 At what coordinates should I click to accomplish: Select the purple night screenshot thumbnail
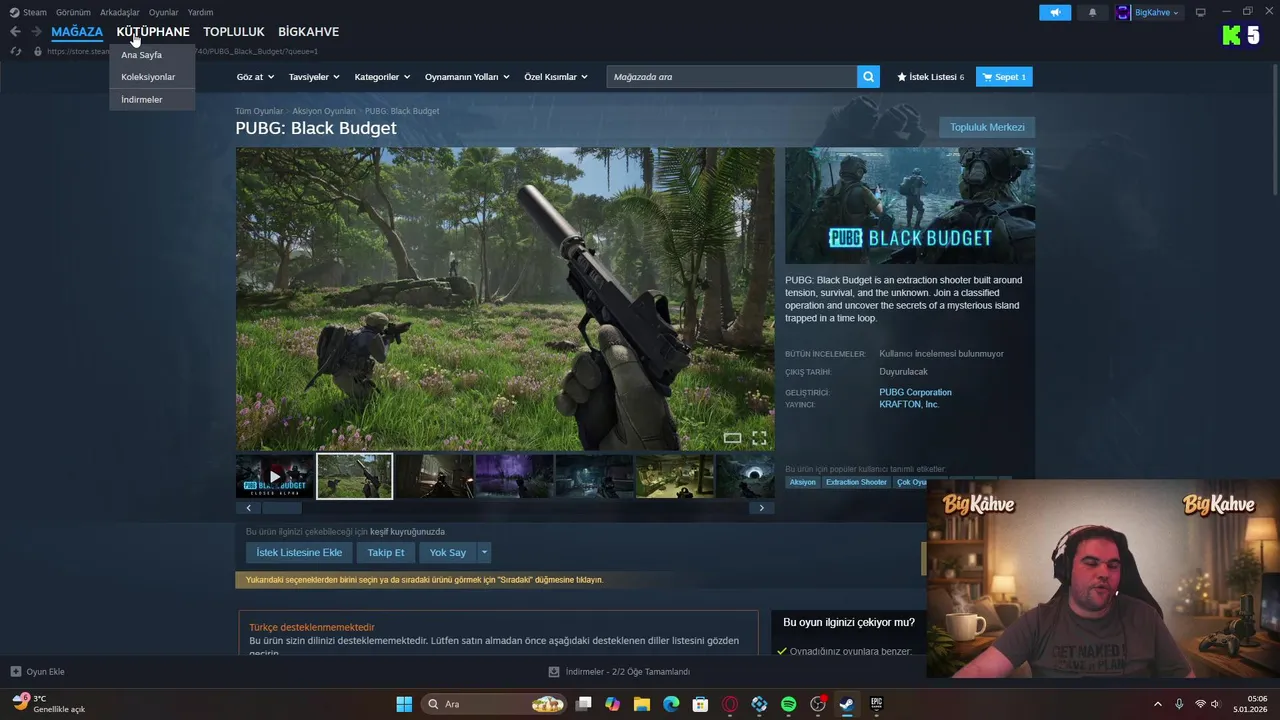coord(514,476)
